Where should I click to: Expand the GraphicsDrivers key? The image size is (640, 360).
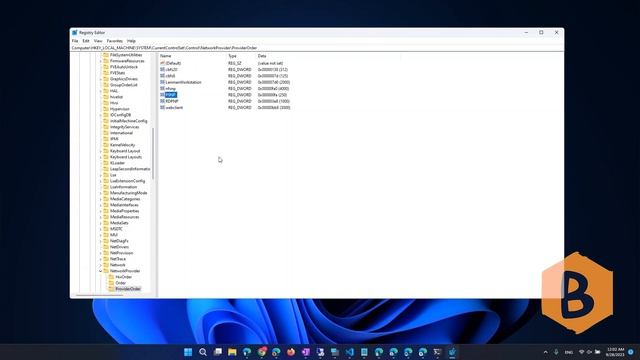tap(101, 79)
